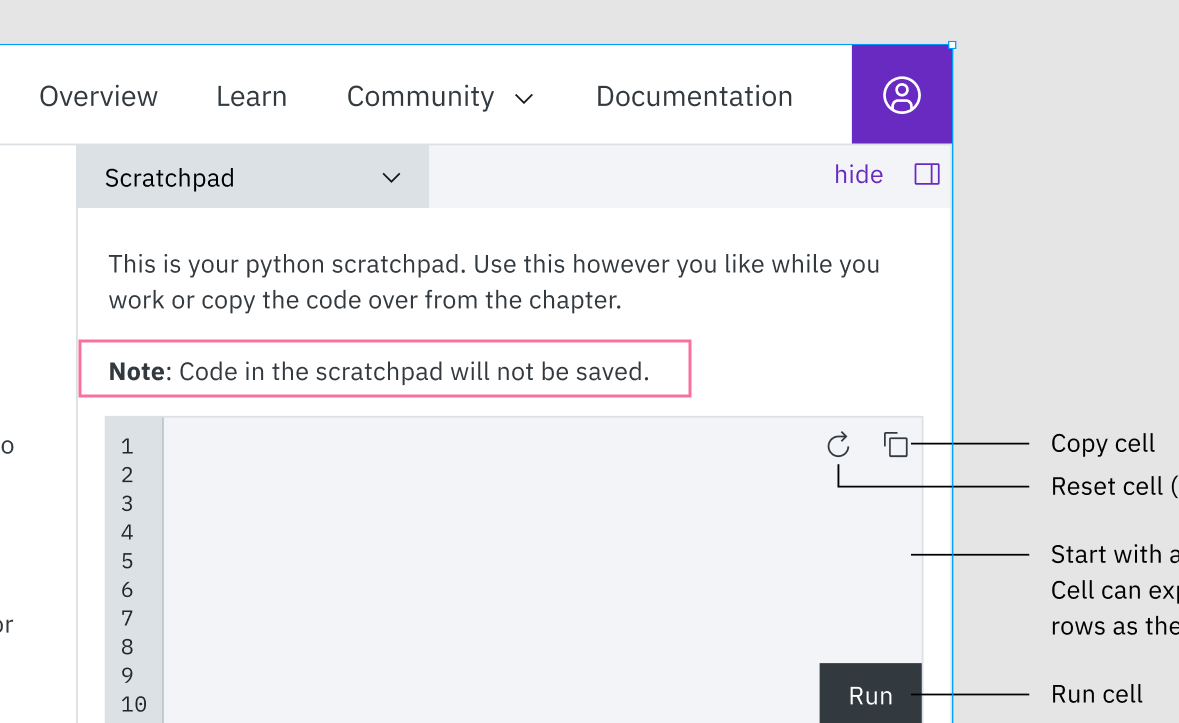Click the side-by-side panel icon beside hide

click(x=925, y=173)
